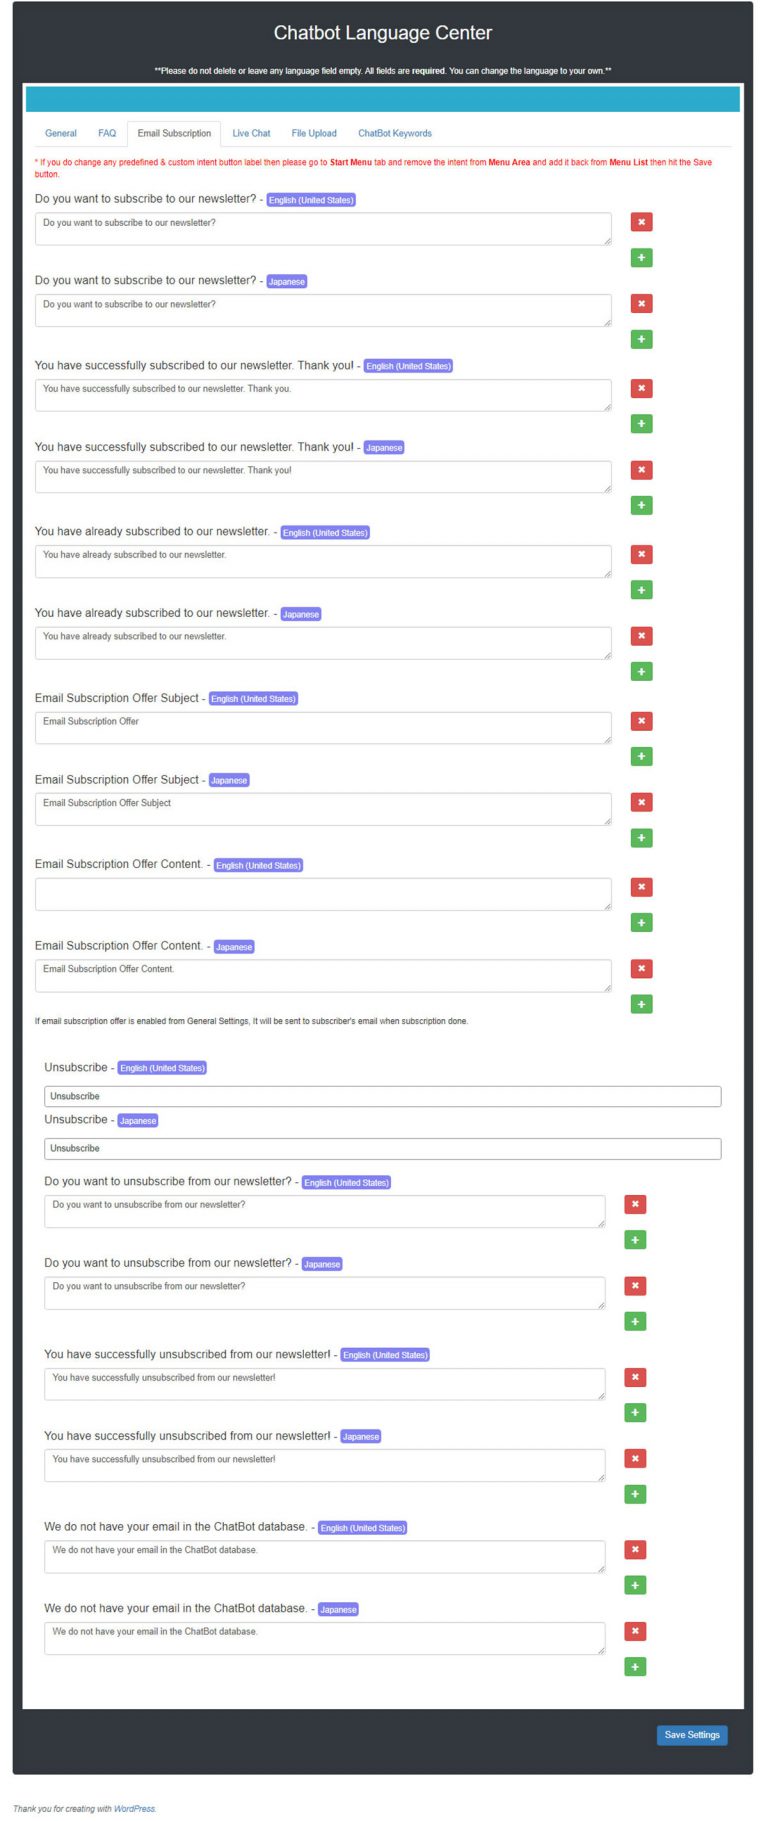Go to the File Upload tab

(314, 133)
